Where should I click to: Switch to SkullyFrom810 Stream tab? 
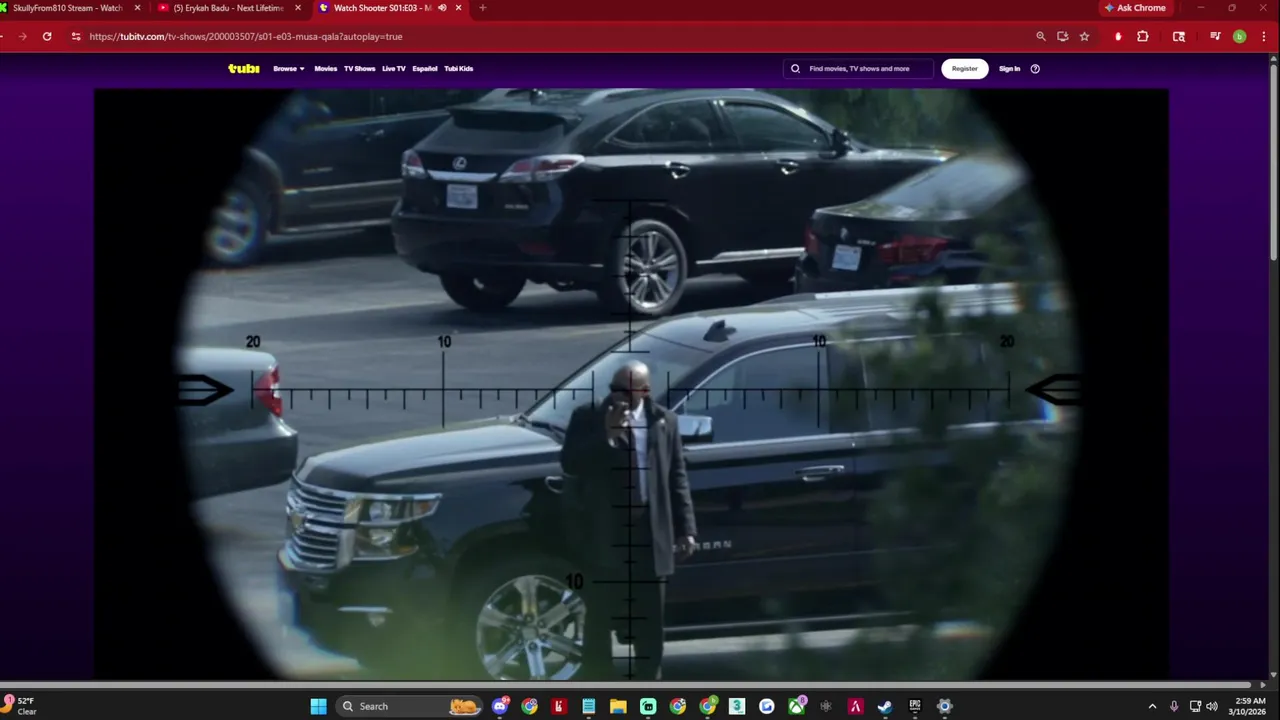pos(68,8)
